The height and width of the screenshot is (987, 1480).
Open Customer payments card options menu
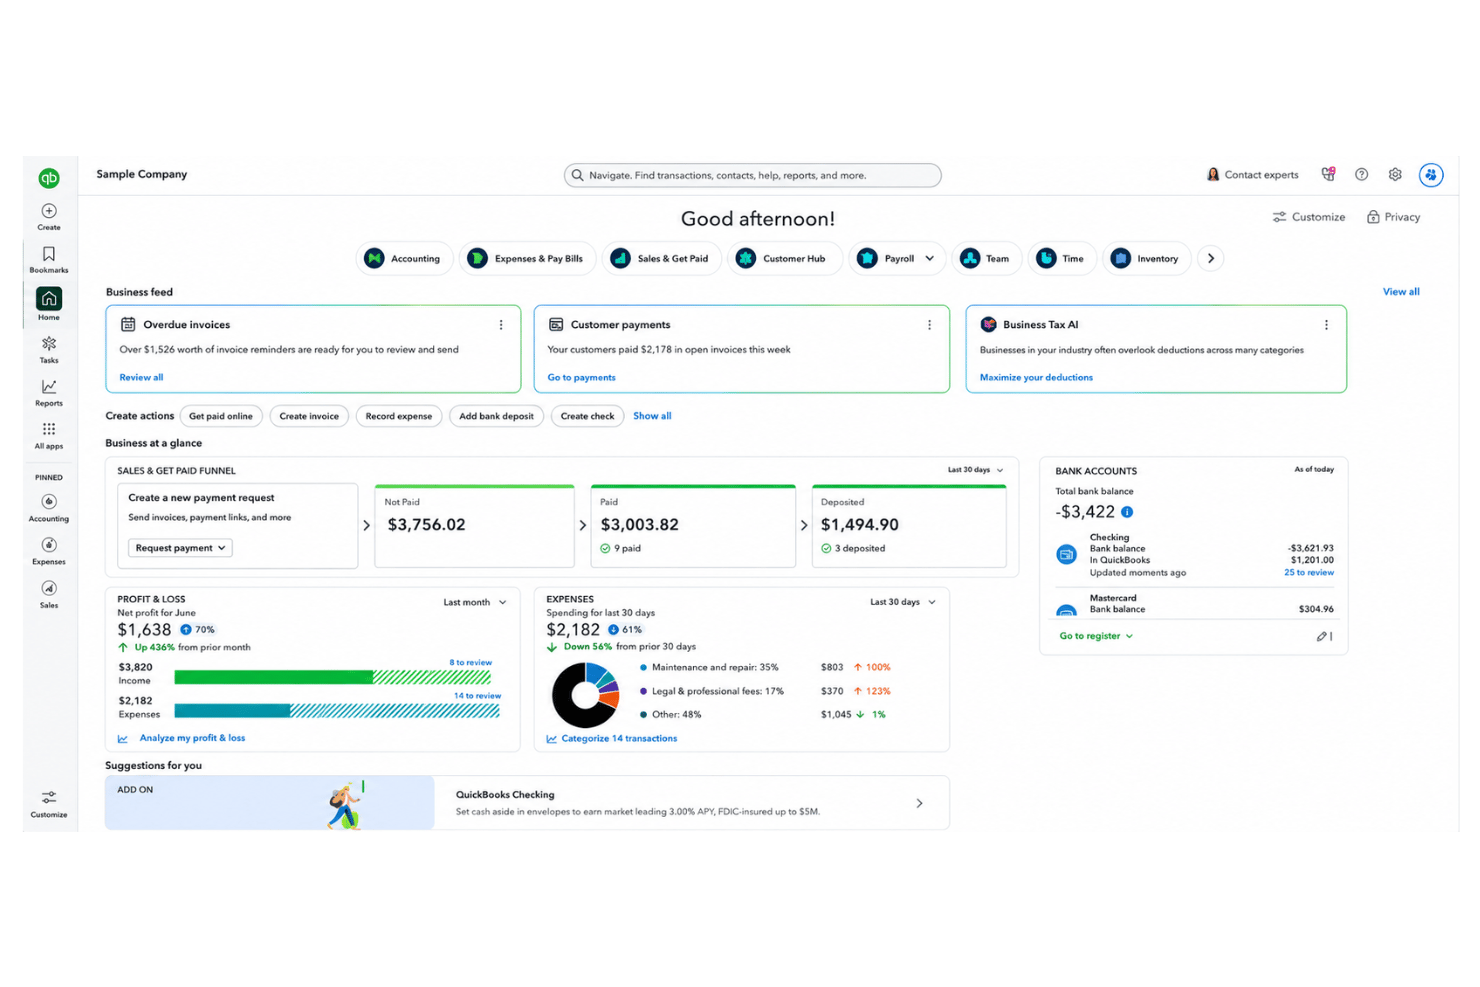pos(929,325)
